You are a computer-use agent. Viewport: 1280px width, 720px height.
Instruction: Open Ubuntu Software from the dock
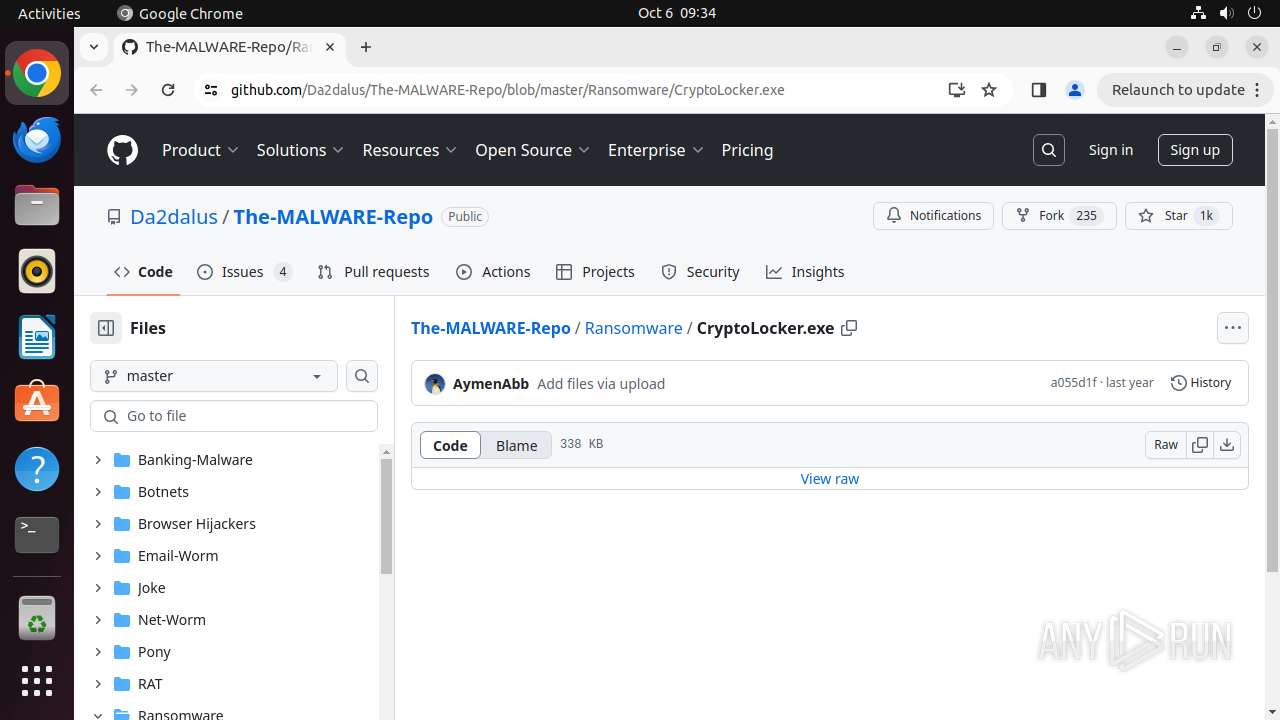(37, 403)
